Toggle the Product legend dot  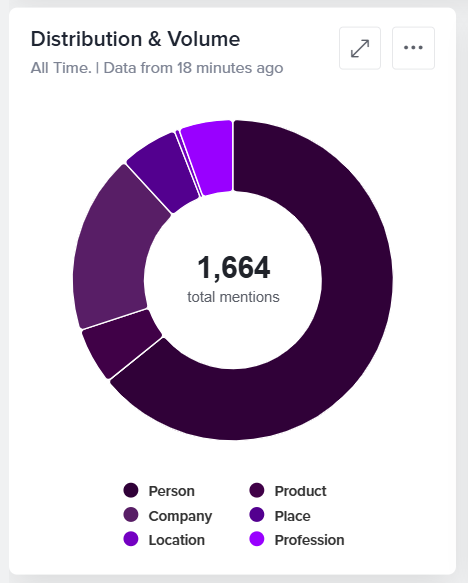click(x=257, y=490)
